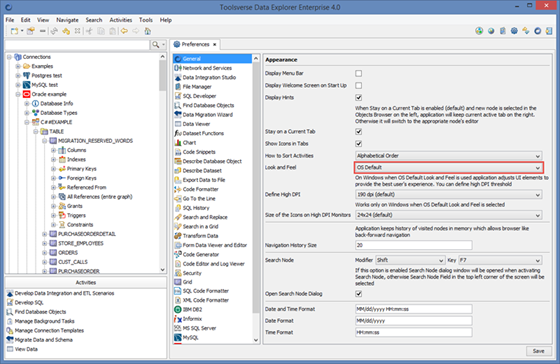560x364 pixels.
Task: Open Search Node Modifier dropdown
Action: 410,260
